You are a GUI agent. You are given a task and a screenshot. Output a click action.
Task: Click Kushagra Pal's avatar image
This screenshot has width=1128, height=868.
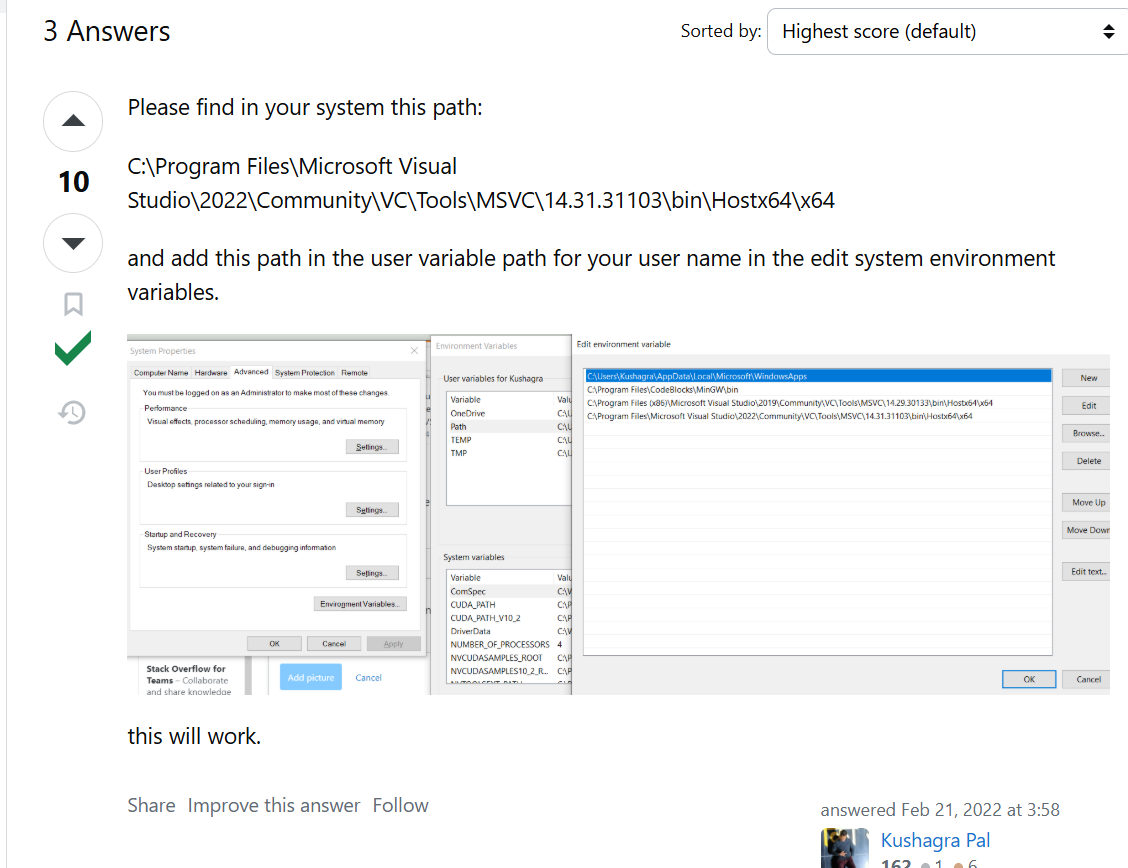point(845,849)
